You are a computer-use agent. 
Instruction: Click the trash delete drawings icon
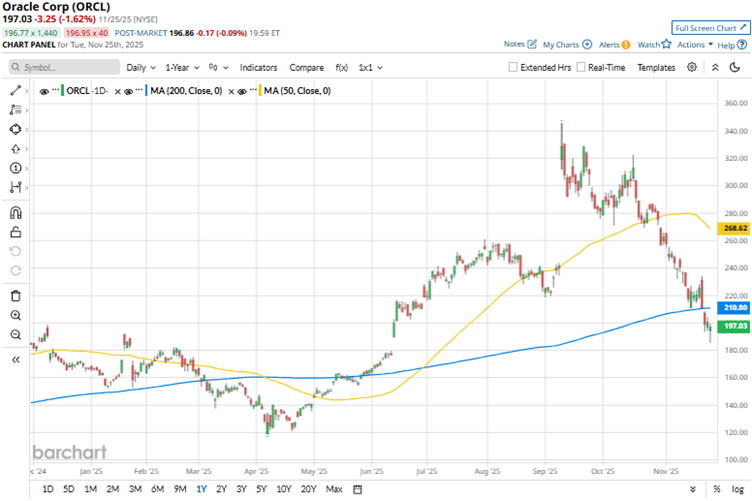[x=15, y=296]
